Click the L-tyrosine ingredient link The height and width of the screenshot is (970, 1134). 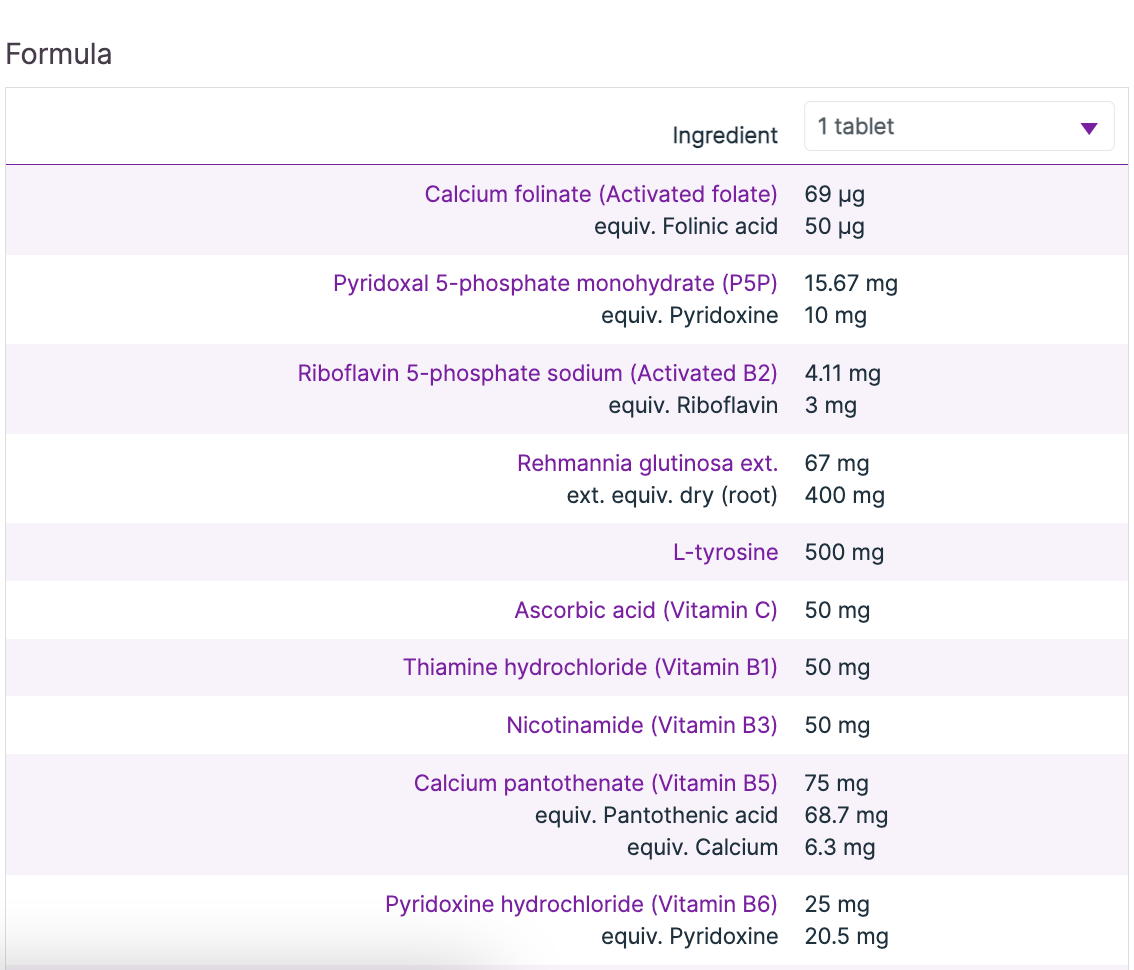click(725, 553)
